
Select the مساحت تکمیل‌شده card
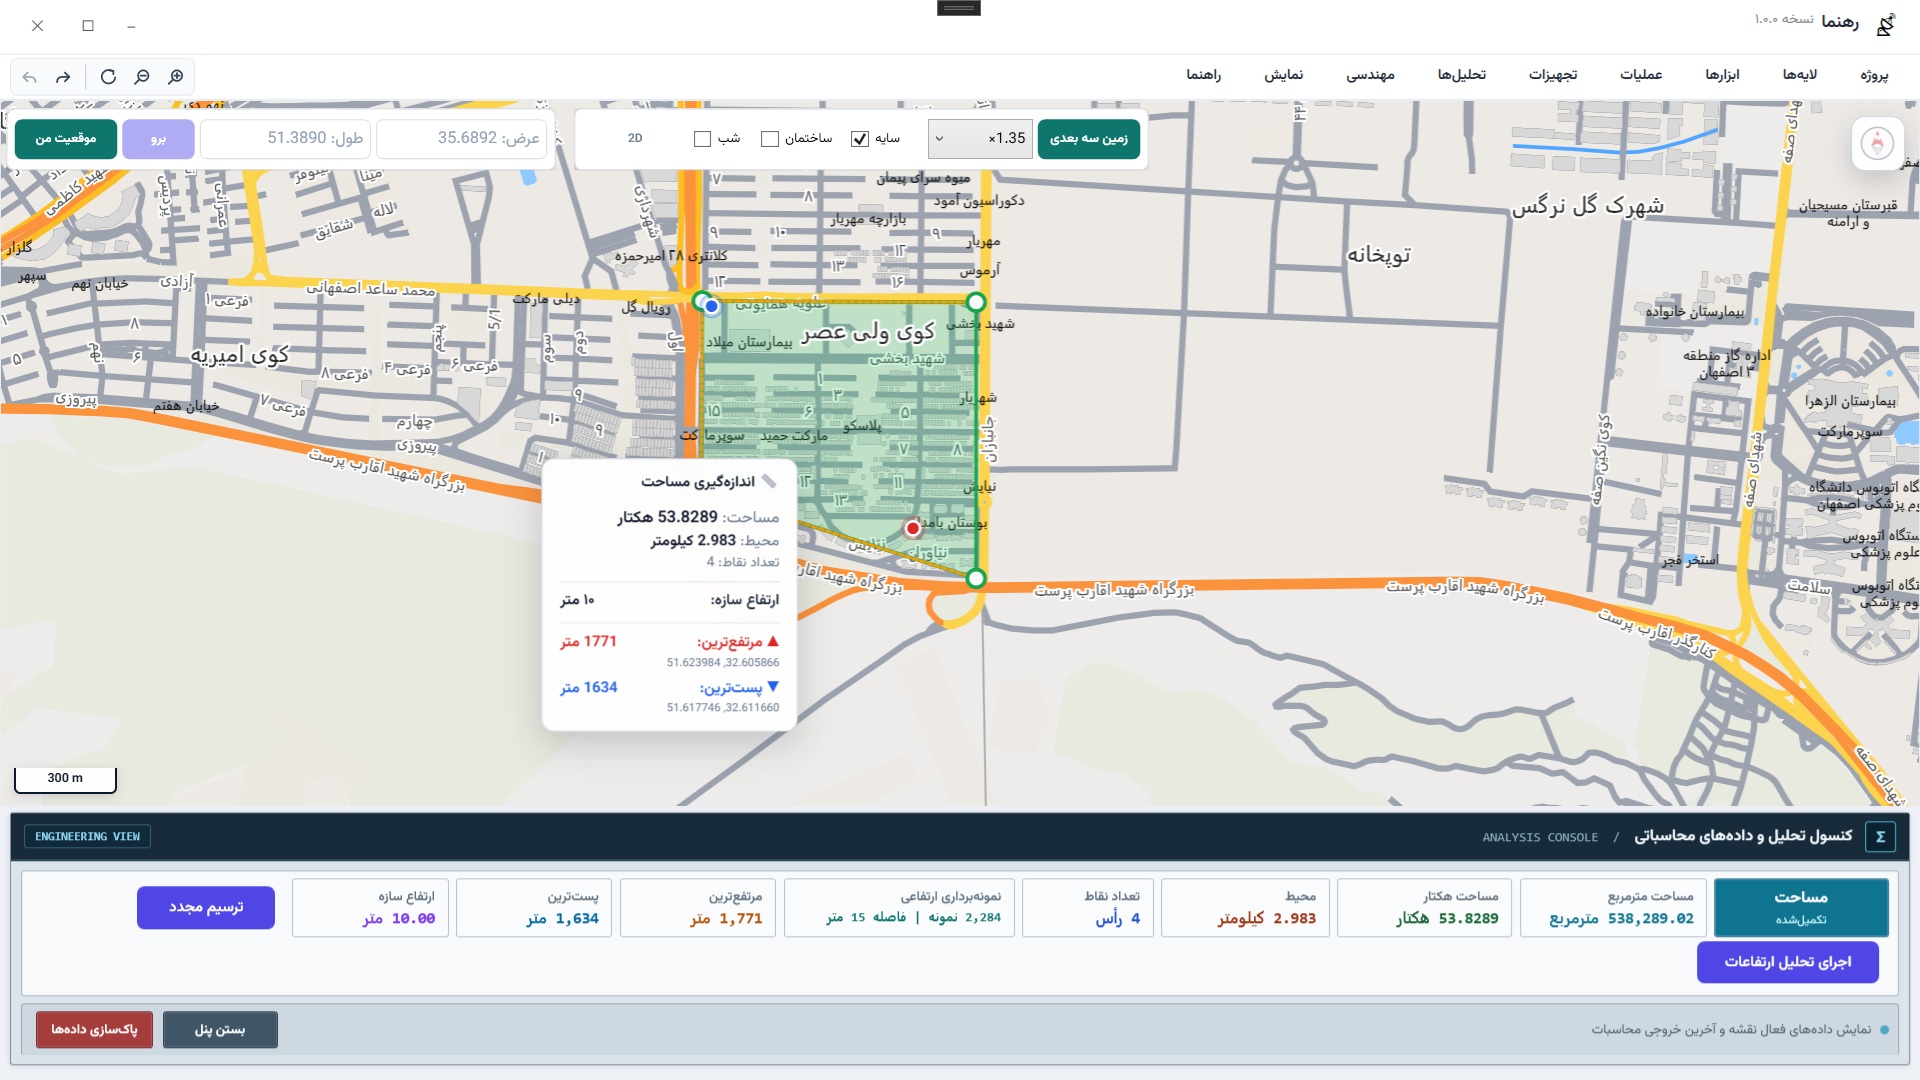[x=1801, y=908]
